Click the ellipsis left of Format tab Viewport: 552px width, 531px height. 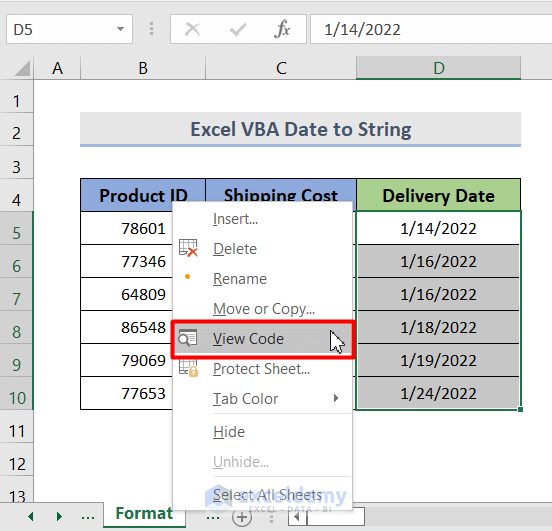point(88,517)
